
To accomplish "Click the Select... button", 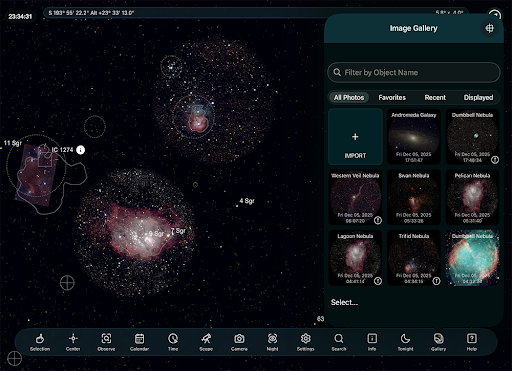I will click(344, 302).
